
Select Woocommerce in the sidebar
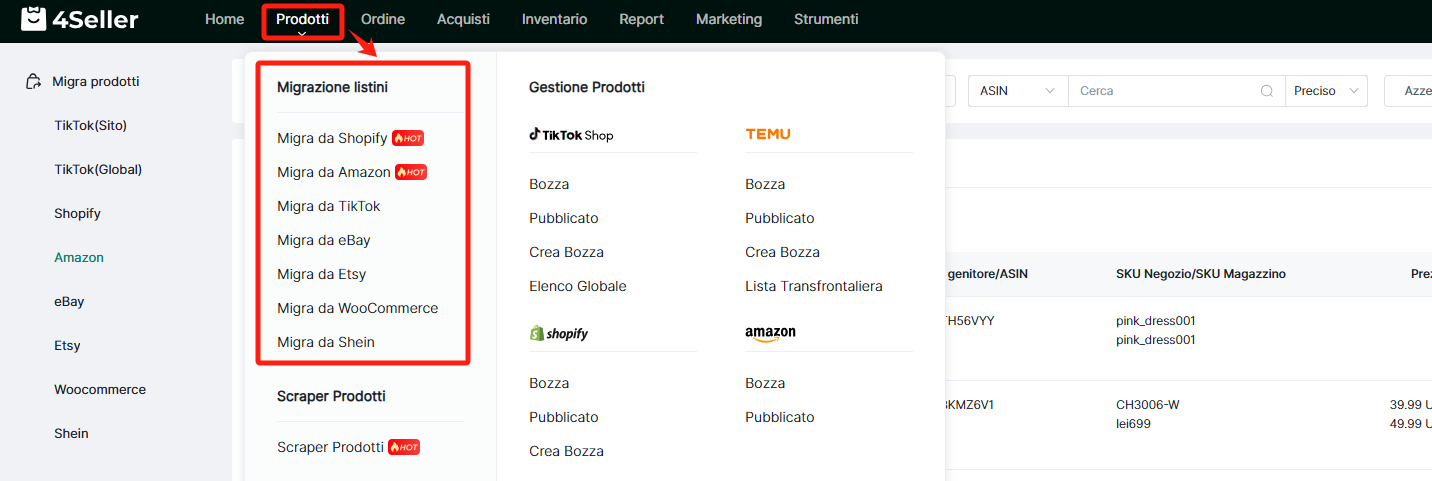pos(100,389)
